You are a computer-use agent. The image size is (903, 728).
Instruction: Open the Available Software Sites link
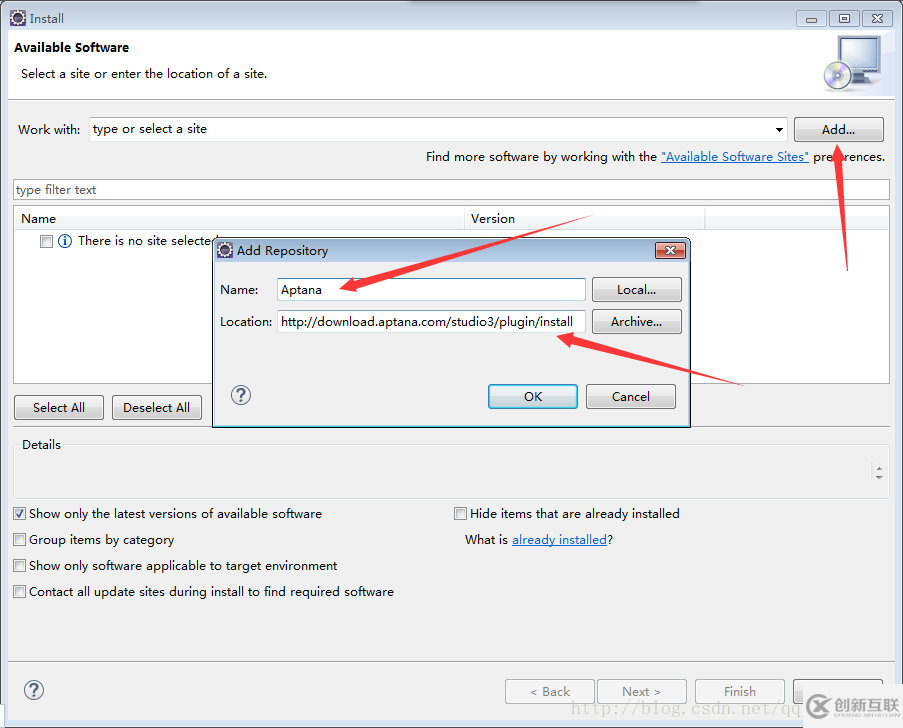735,157
